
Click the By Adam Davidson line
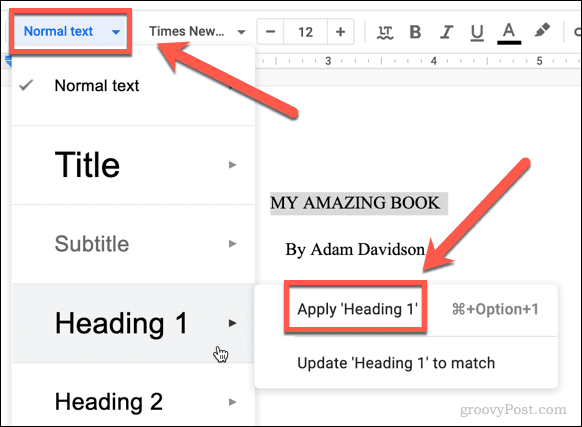point(355,250)
